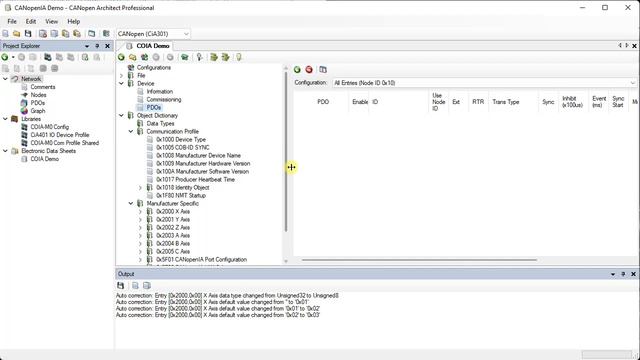
Task: Collapse the Libraries tree node
Action: click(x=5, y=119)
